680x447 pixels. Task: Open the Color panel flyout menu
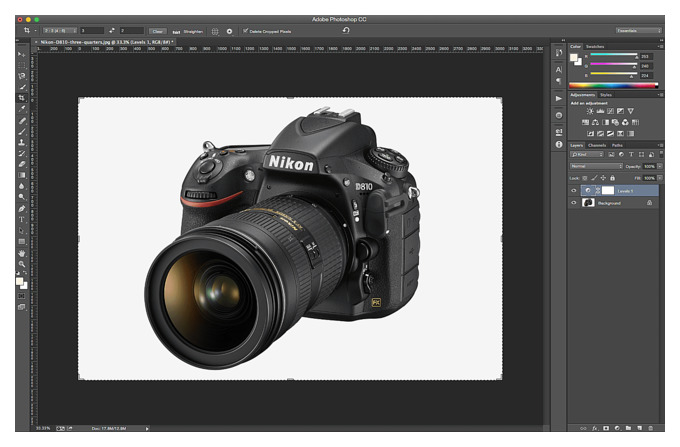point(660,46)
